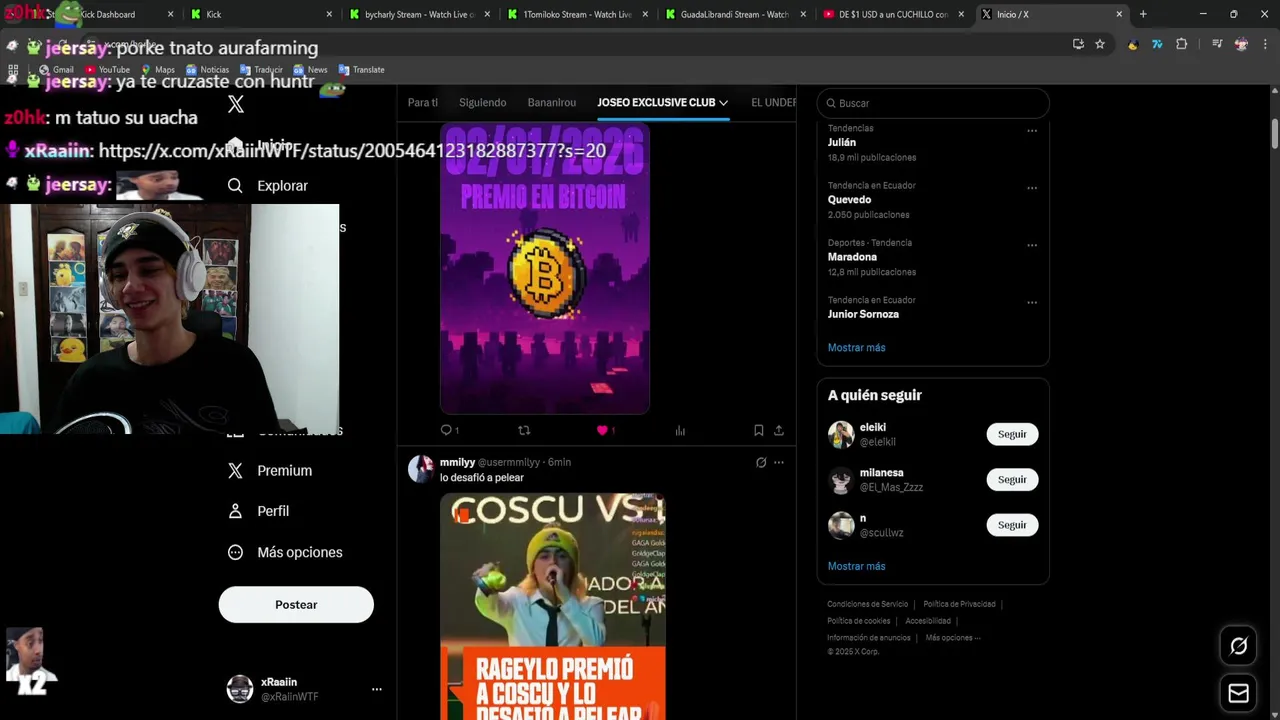Open Condiciones de Servicio link
1280x720 pixels.
coord(868,604)
